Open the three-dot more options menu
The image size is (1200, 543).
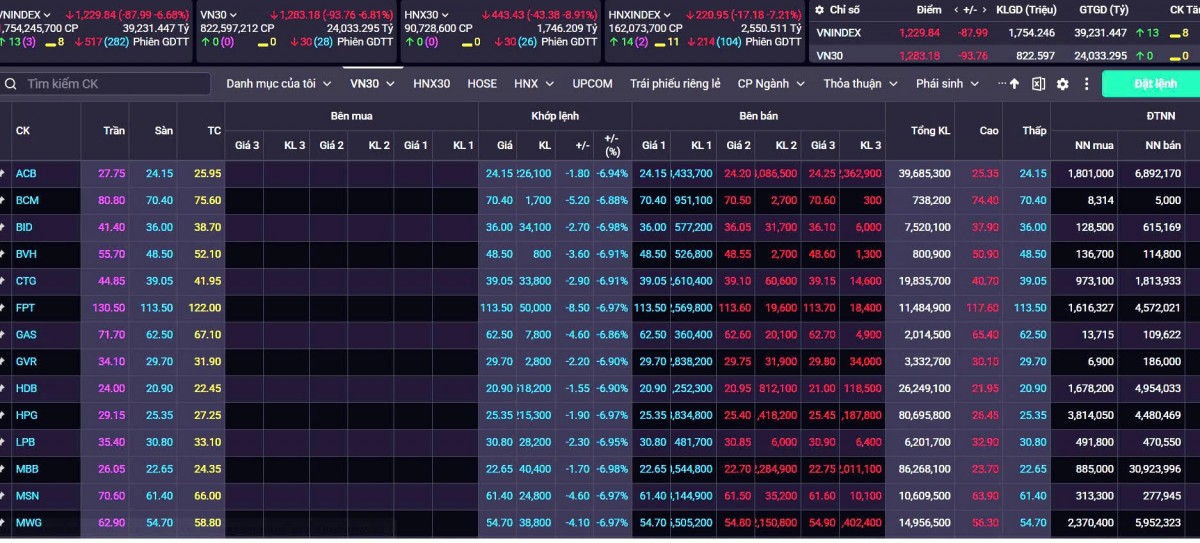point(1086,84)
